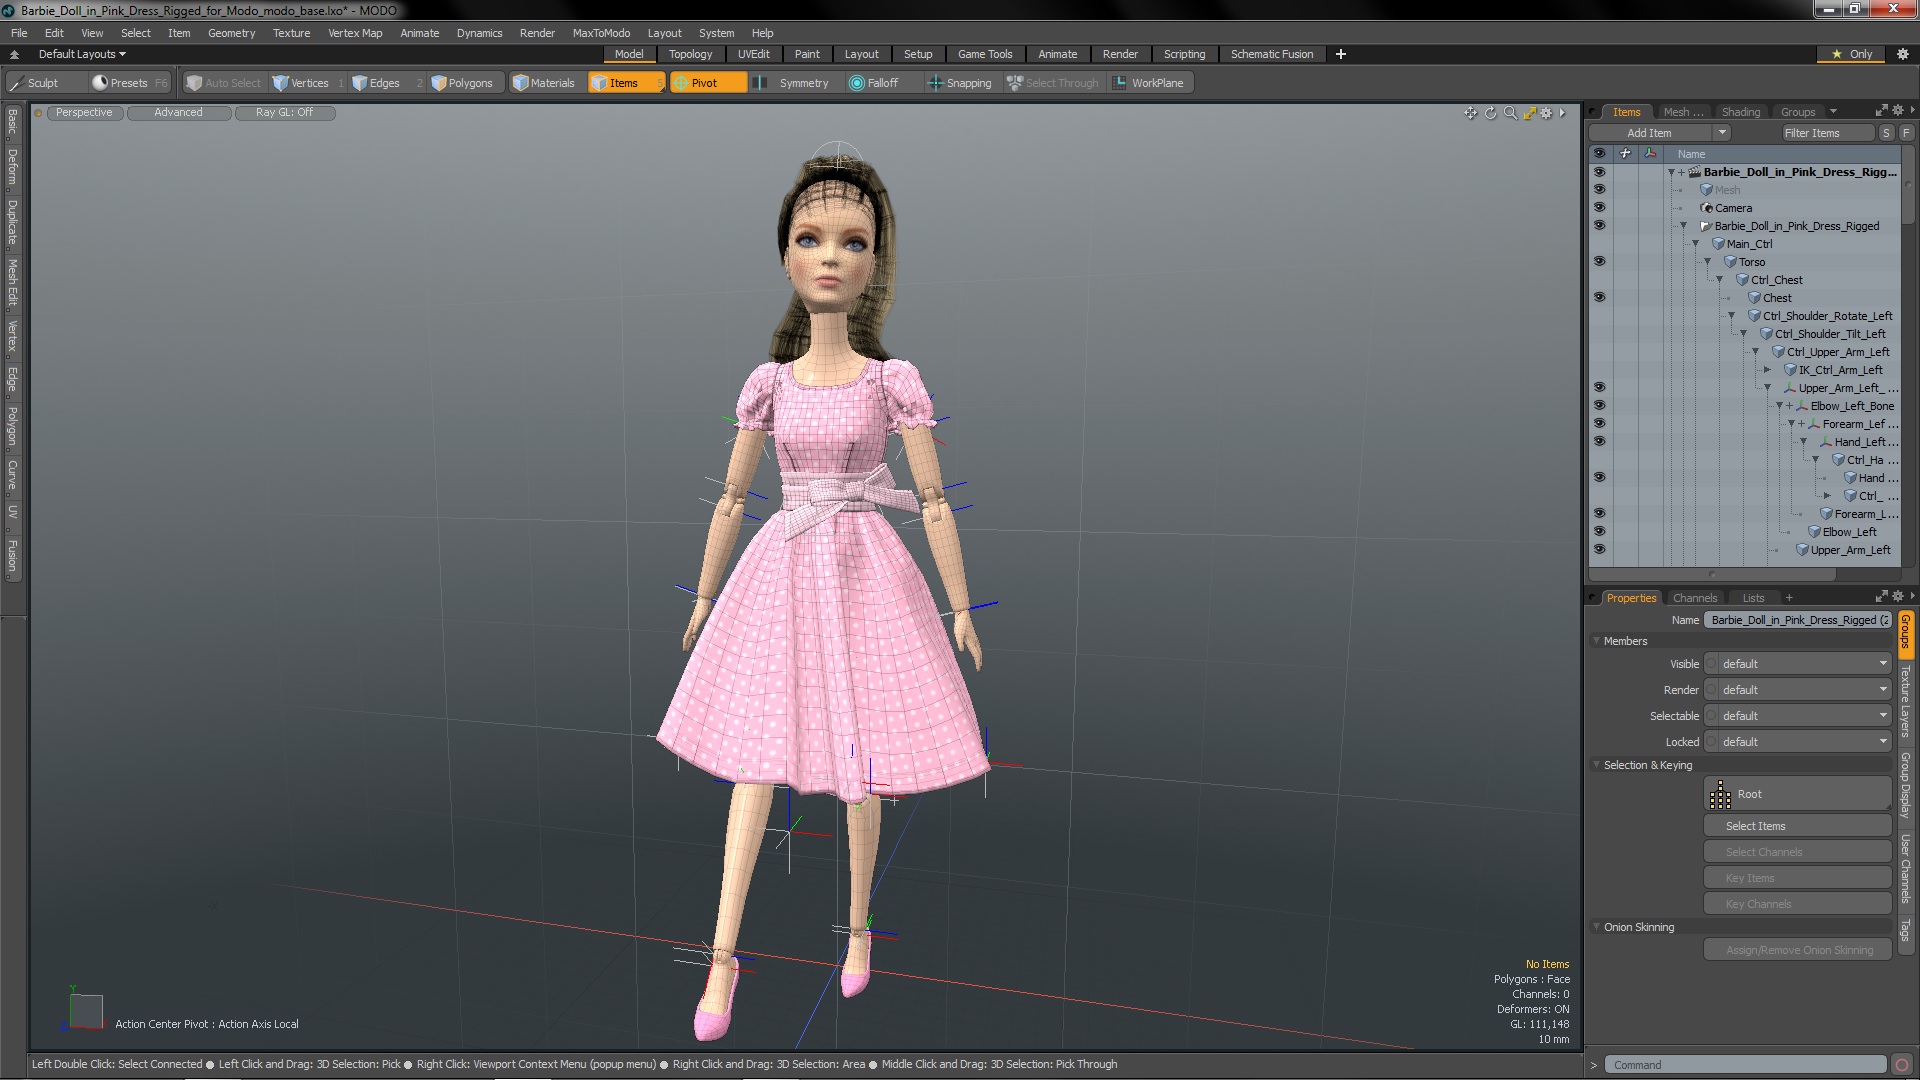Switch to the Channels tab
This screenshot has height=1080, width=1920.
1695,598
